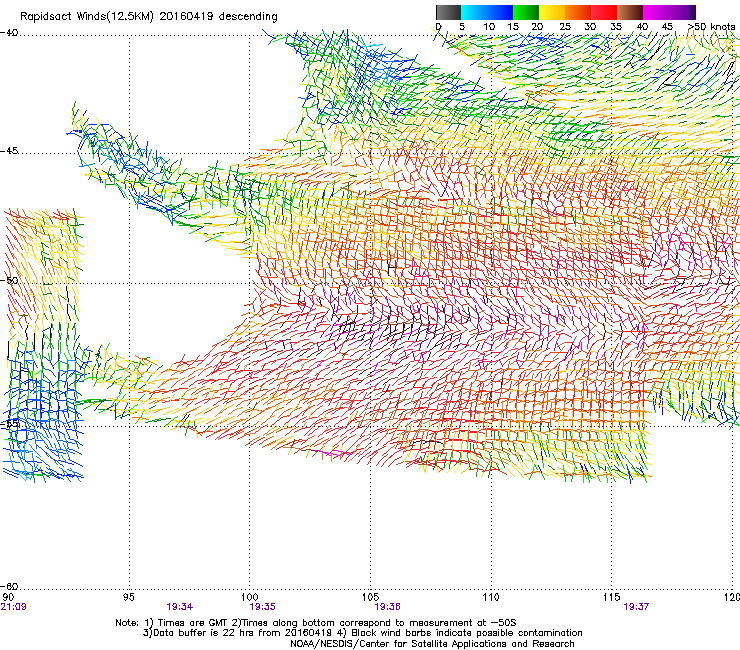The image size is (740, 650).
Task: Click the 'Data buffer is 22 hrs' note line
Action: pyautogui.click(x=362, y=633)
